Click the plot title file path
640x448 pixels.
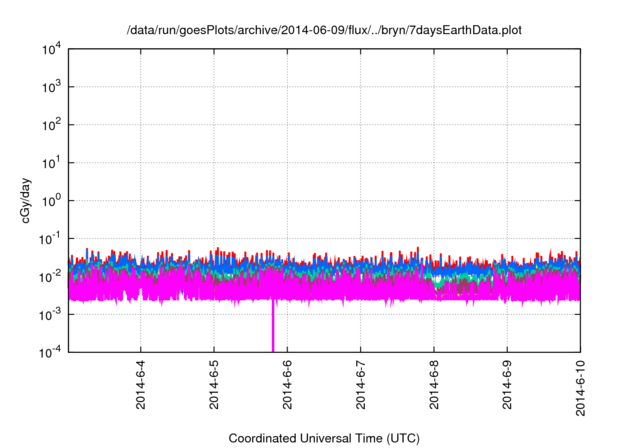324,30
